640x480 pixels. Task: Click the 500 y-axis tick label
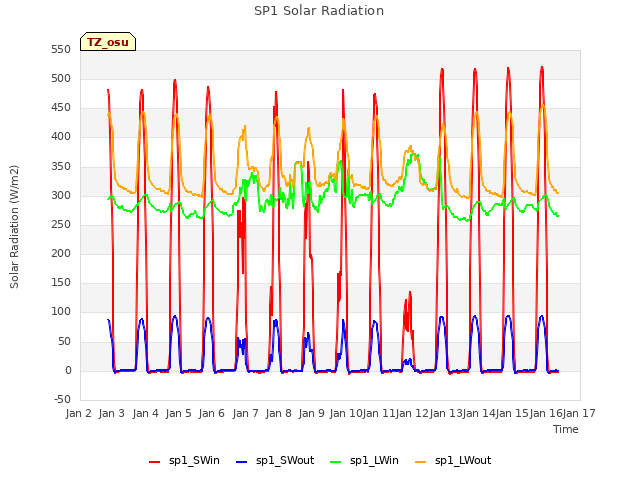click(x=61, y=78)
